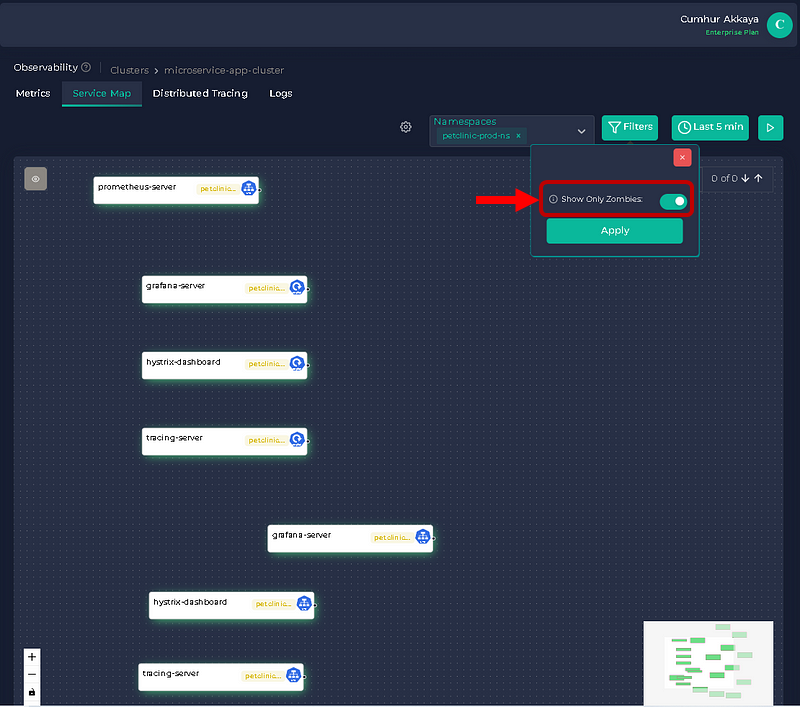800x707 pixels.
Task: Open the Last 5 min time range selector
Action: tap(709, 127)
